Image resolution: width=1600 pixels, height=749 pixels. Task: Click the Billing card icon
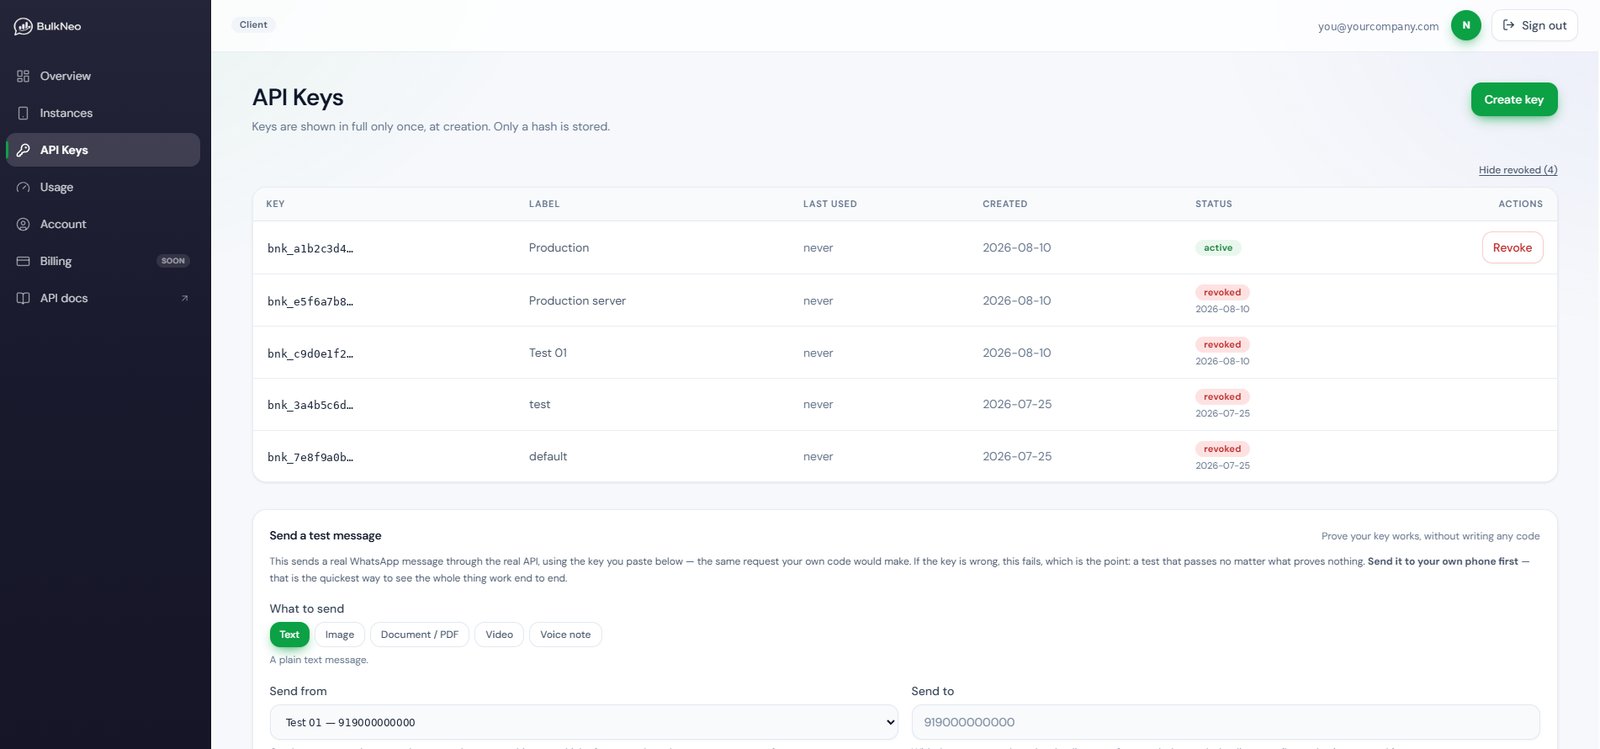(x=23, y=261)
